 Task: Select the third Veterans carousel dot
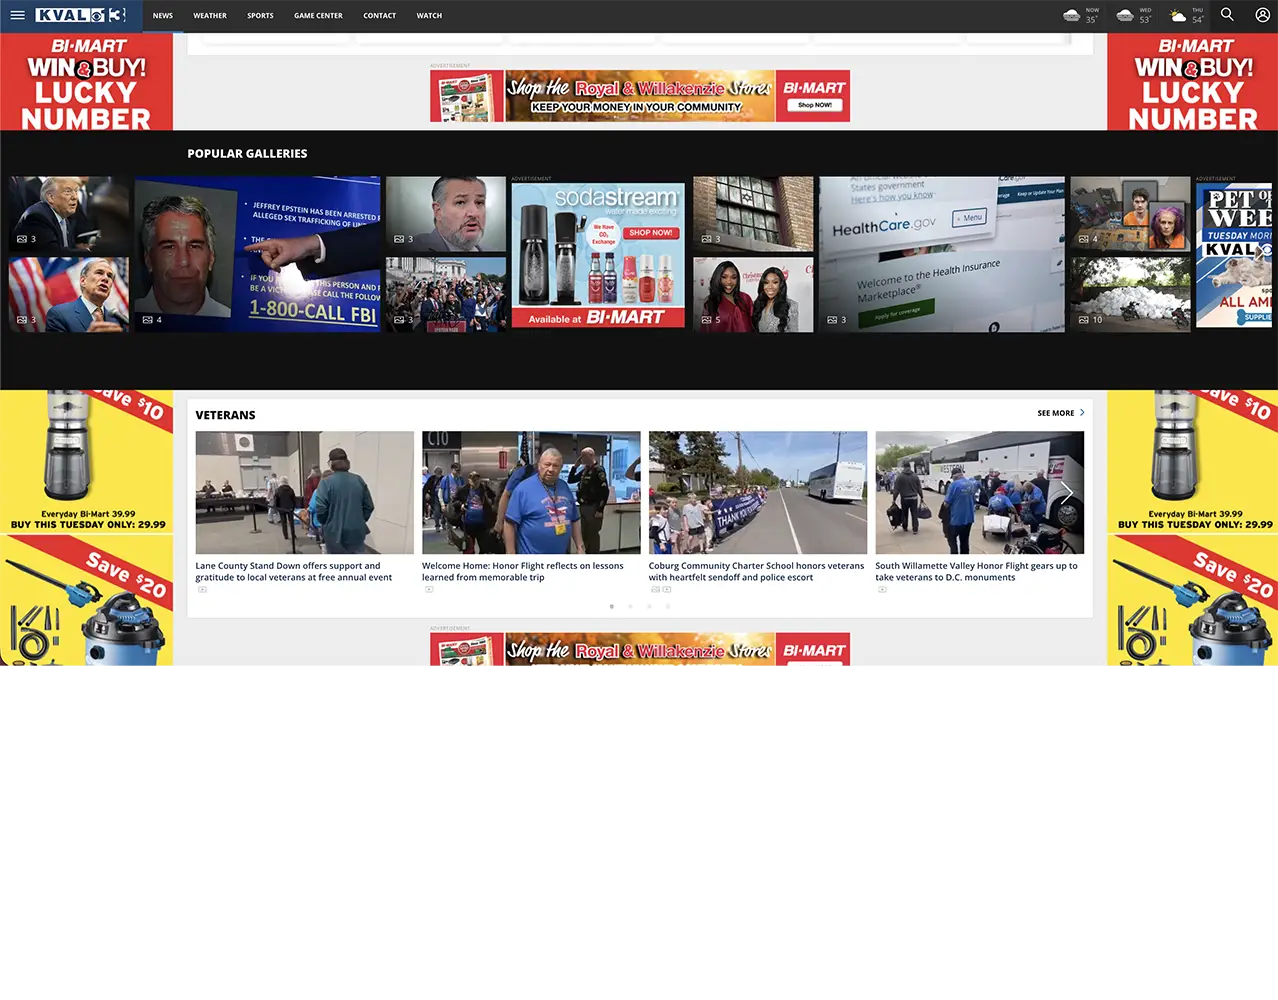coord(649,606)
